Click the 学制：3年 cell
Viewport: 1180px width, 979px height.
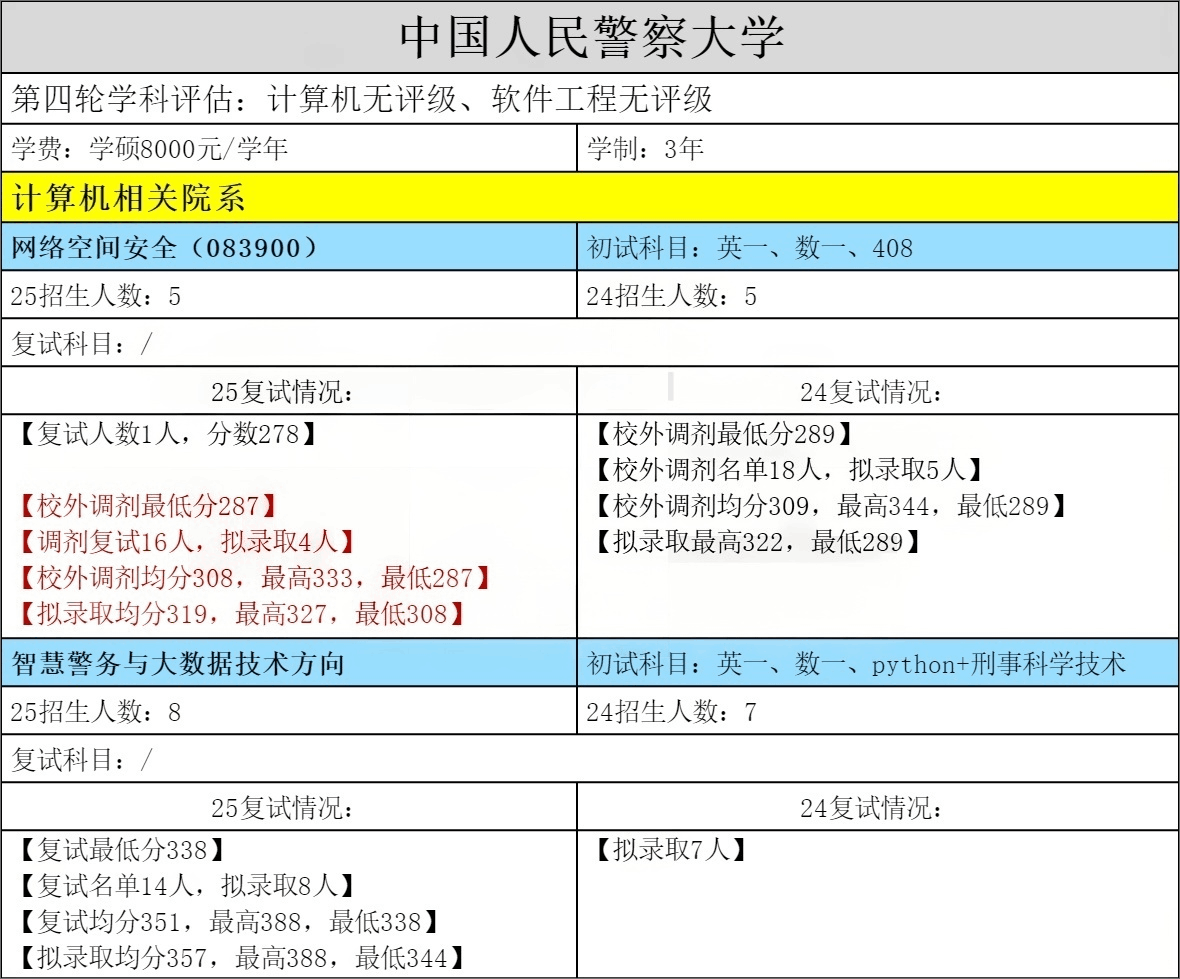[x=645, y=150]
